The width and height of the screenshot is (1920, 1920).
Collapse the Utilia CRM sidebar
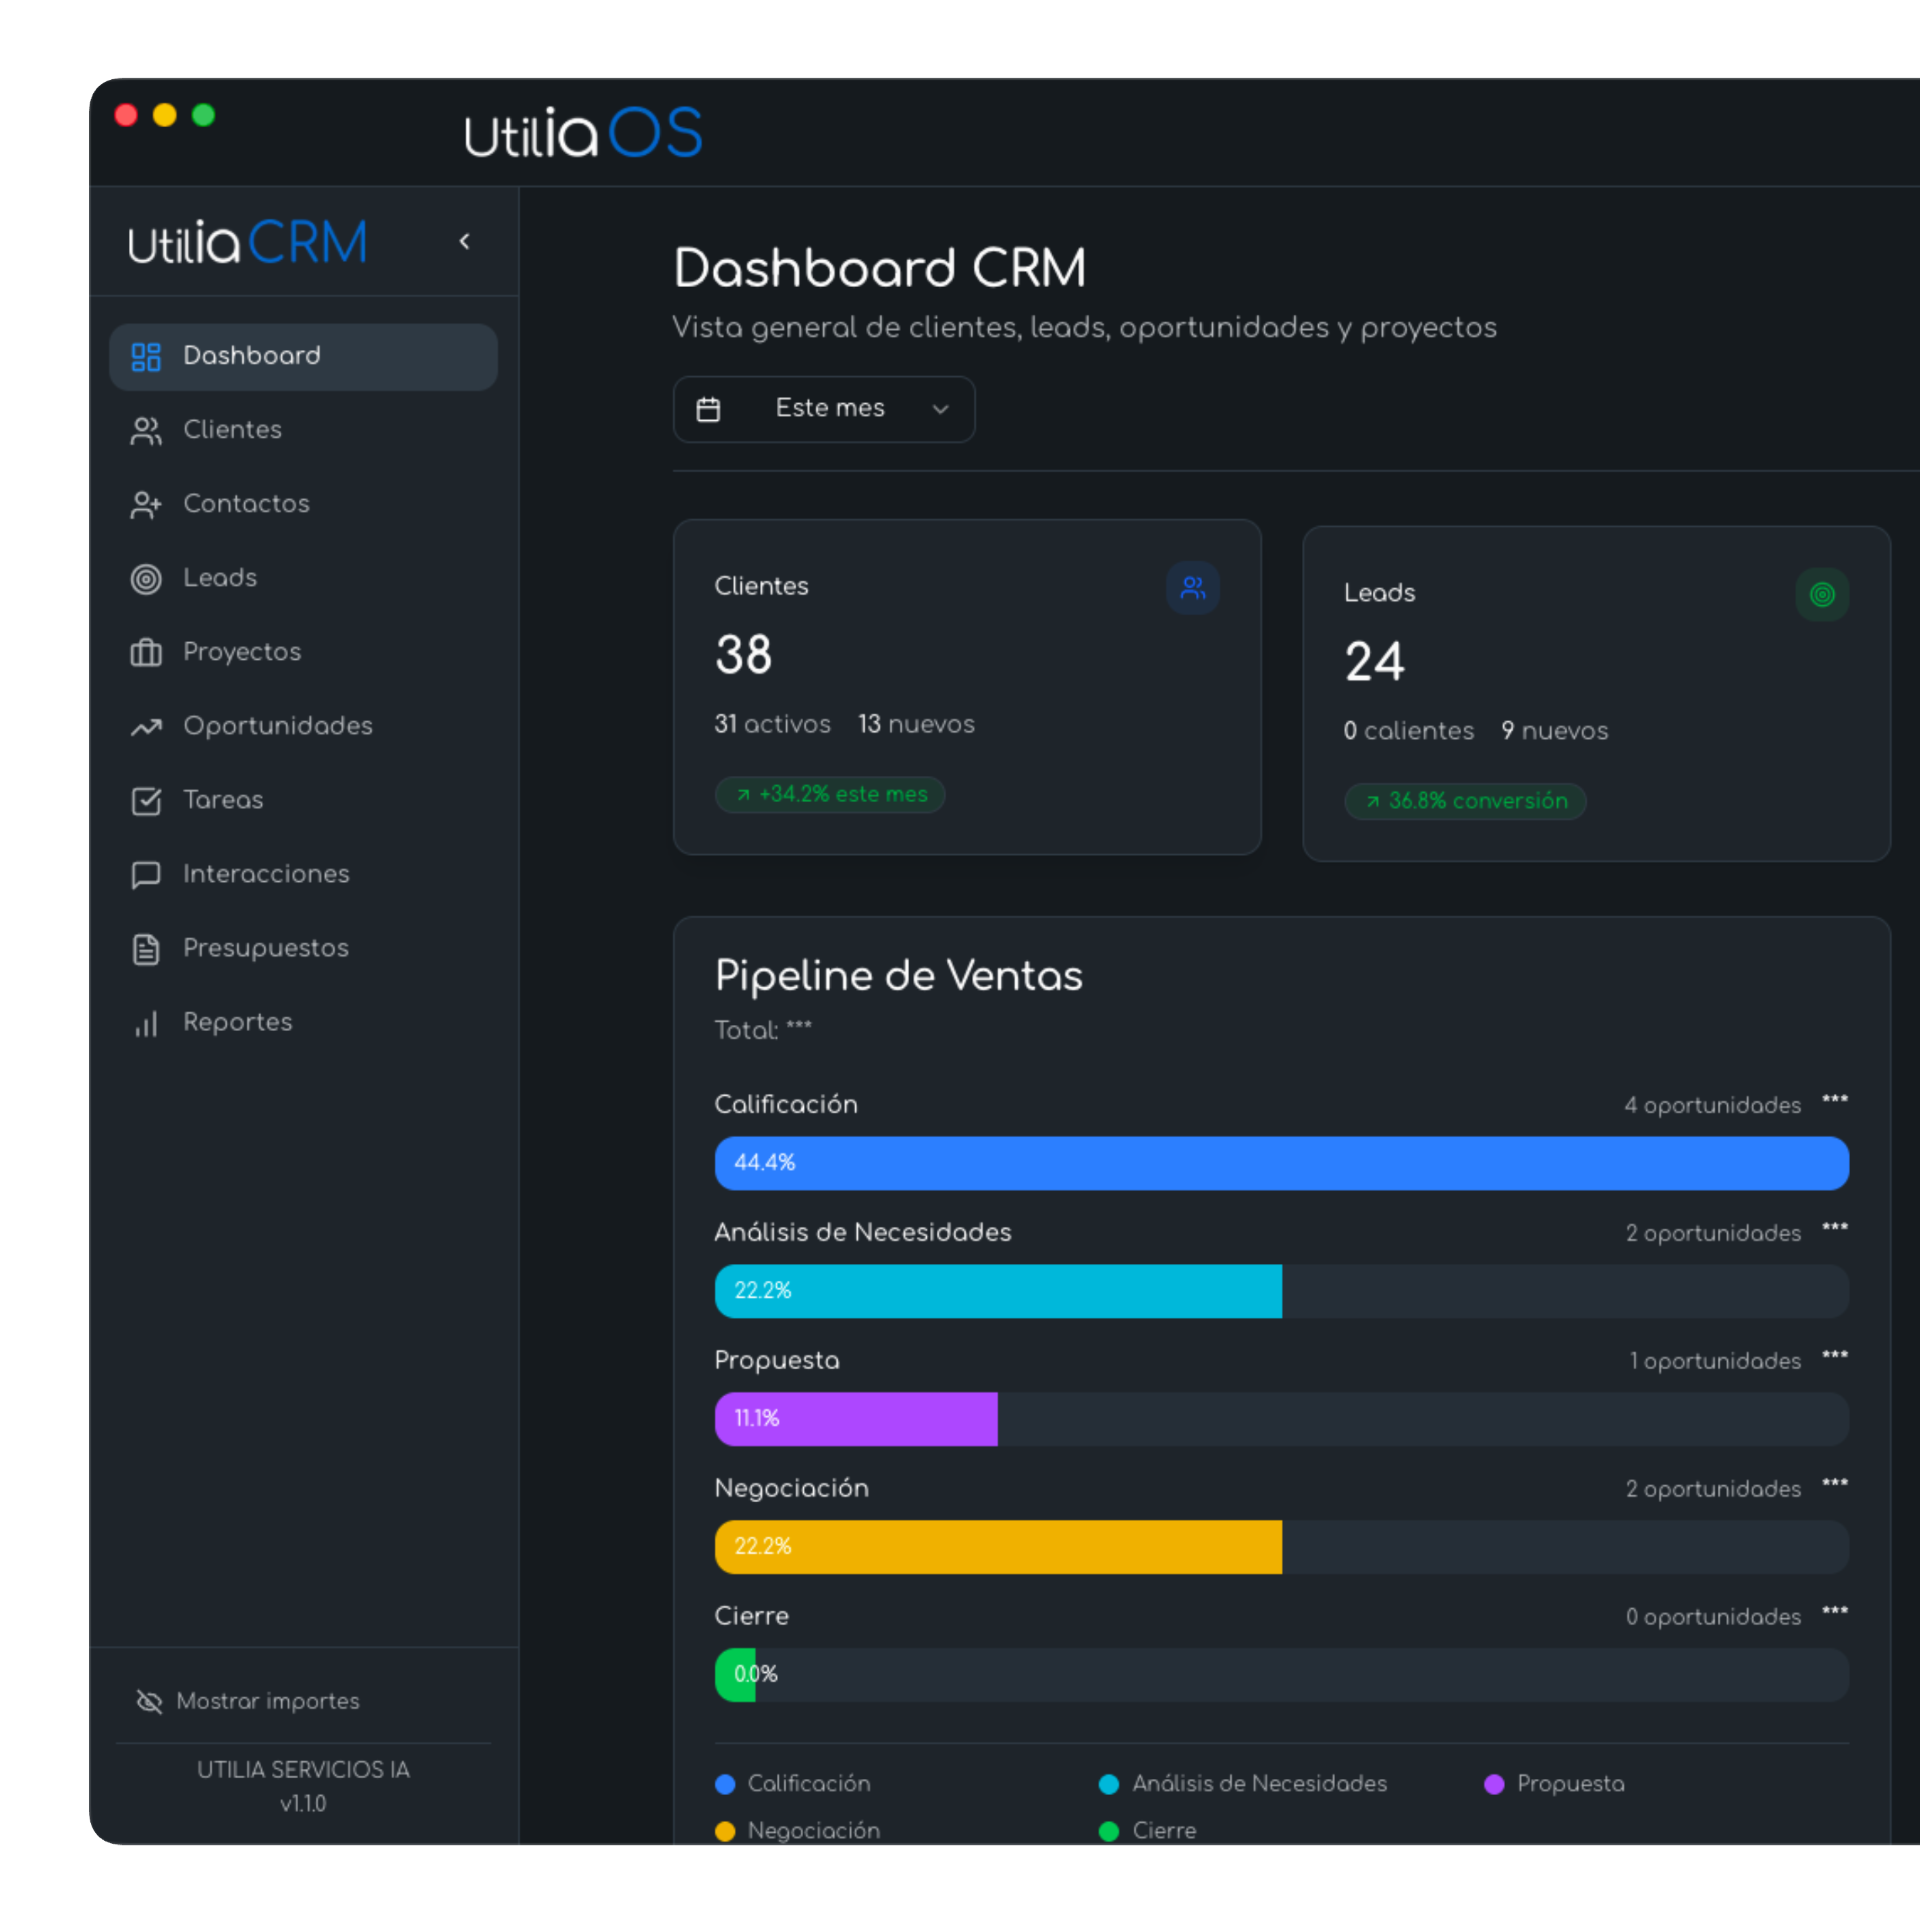(x=464, y=241)
